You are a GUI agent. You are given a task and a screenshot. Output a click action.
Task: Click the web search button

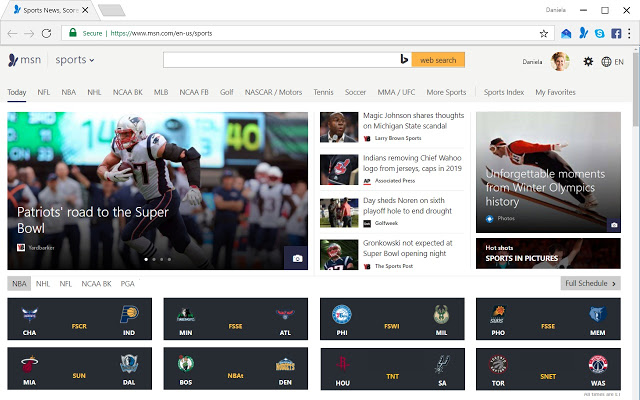[438, 60]
